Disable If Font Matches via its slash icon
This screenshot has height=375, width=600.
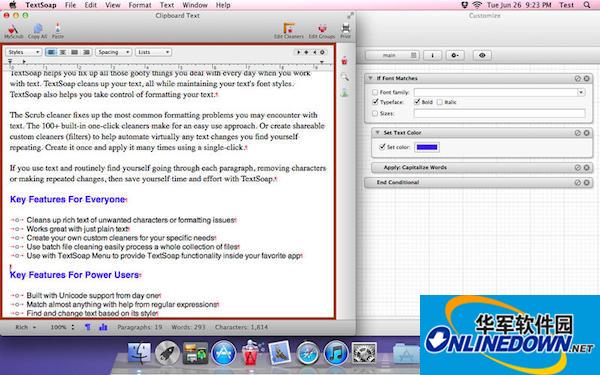pyautogui.click(x=577, y=78)
